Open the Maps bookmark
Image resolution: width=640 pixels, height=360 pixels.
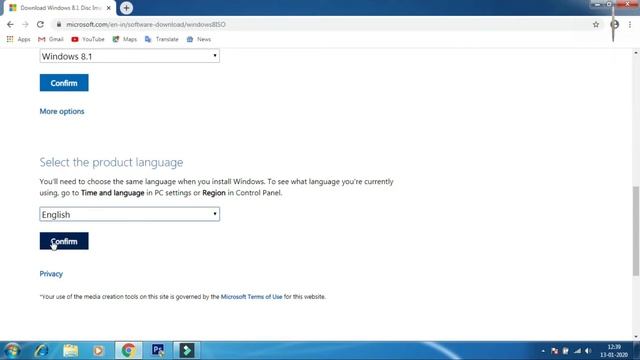click(x=124, y=39)
